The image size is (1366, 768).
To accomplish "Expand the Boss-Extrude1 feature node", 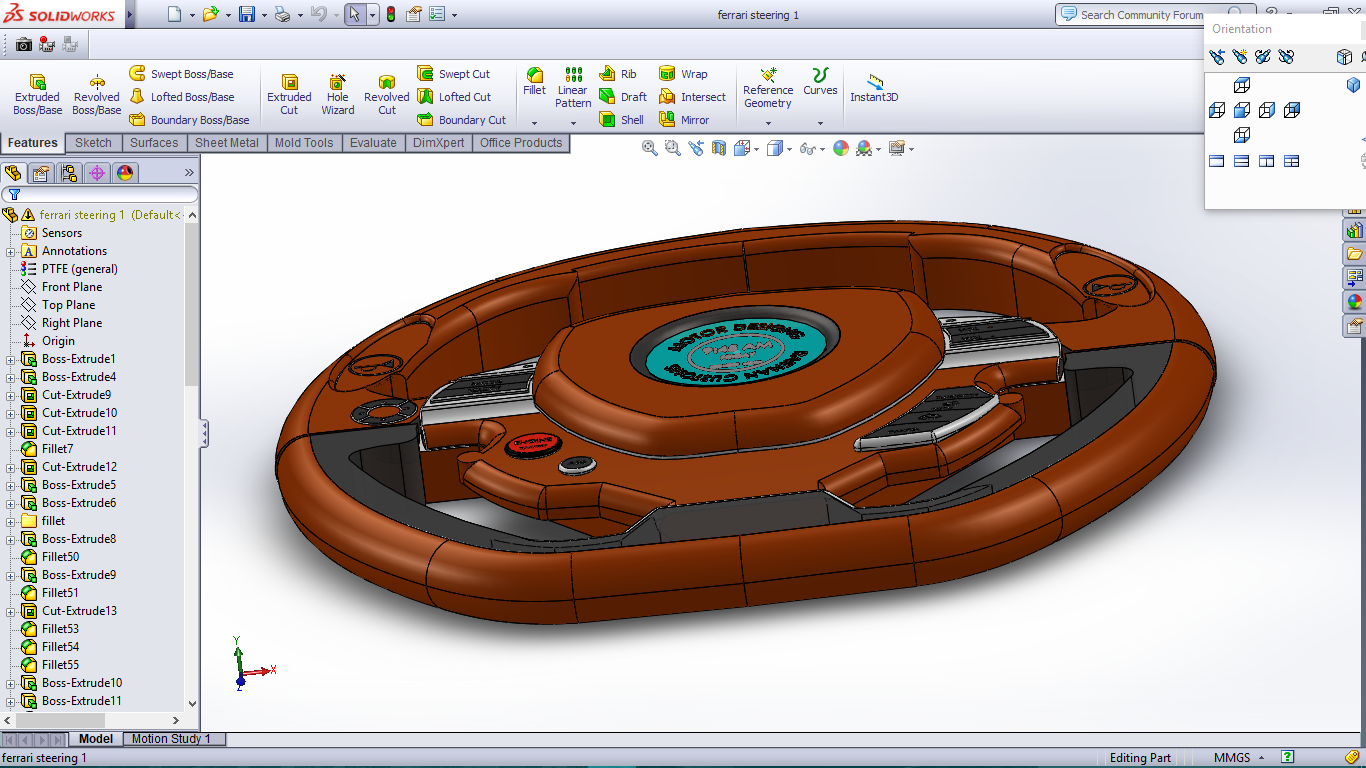I will pos(11,359).
